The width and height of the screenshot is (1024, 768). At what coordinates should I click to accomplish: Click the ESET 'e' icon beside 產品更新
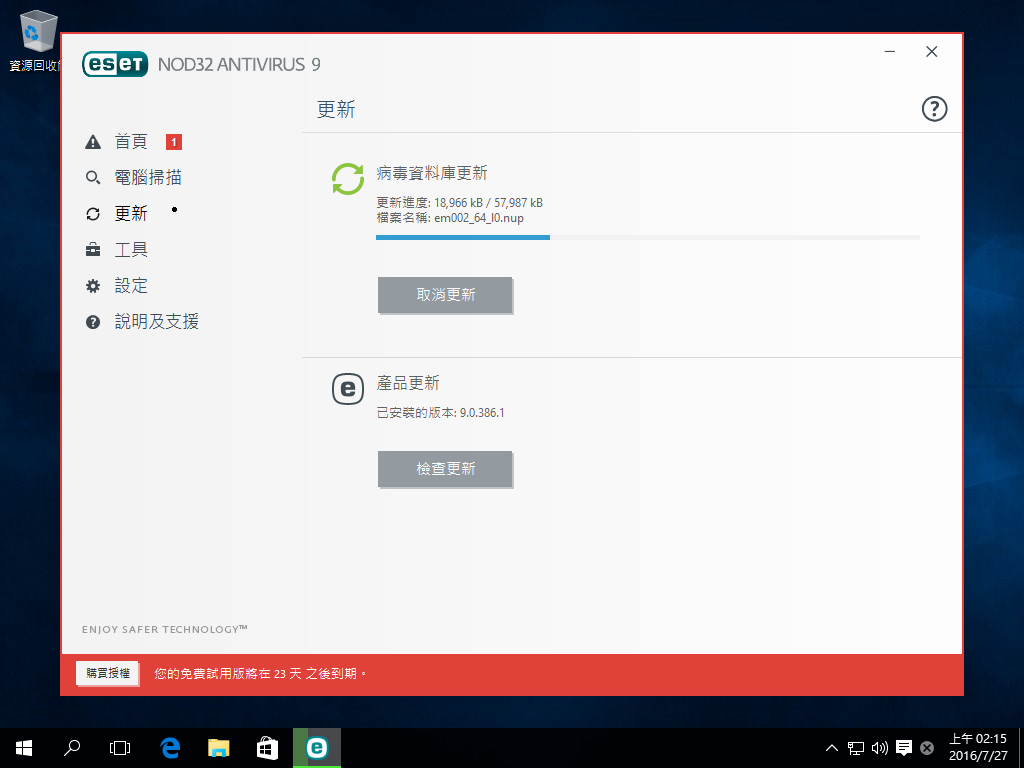348,389
